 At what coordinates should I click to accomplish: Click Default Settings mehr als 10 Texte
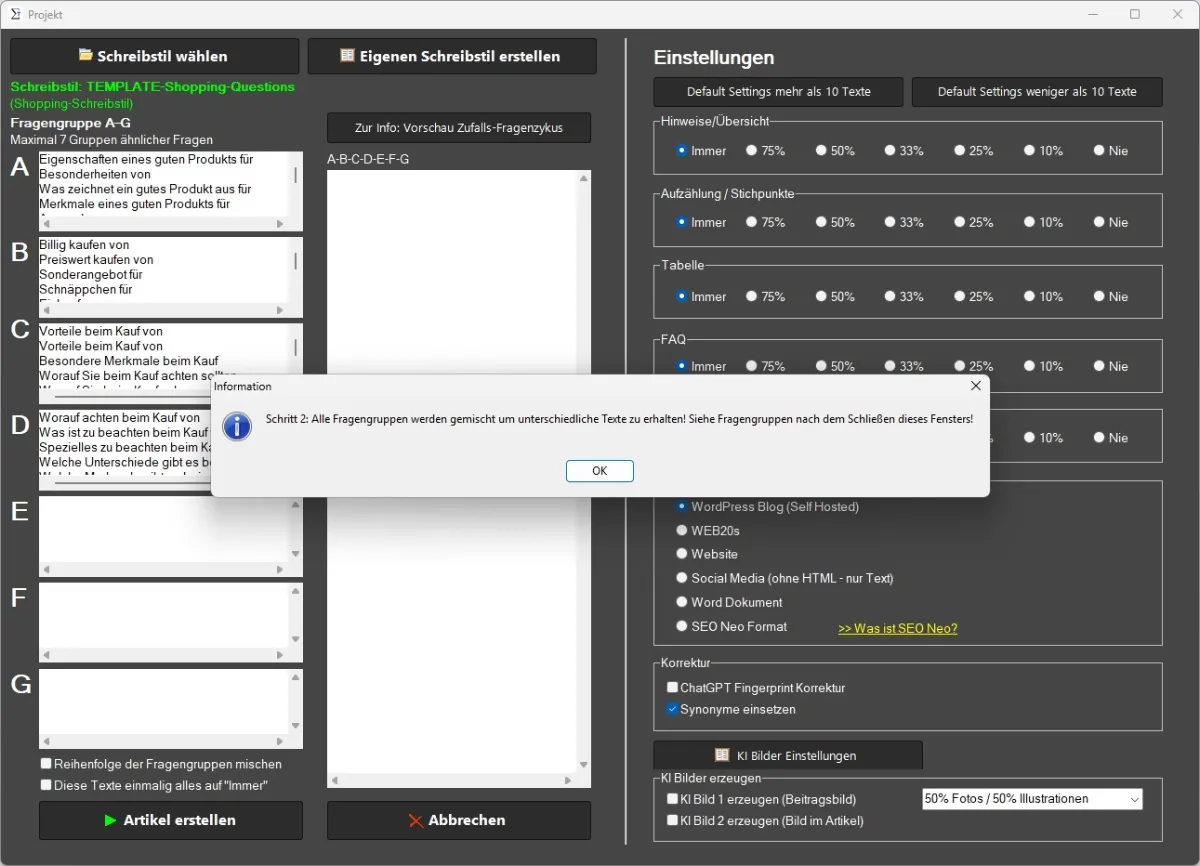(778, 92)
